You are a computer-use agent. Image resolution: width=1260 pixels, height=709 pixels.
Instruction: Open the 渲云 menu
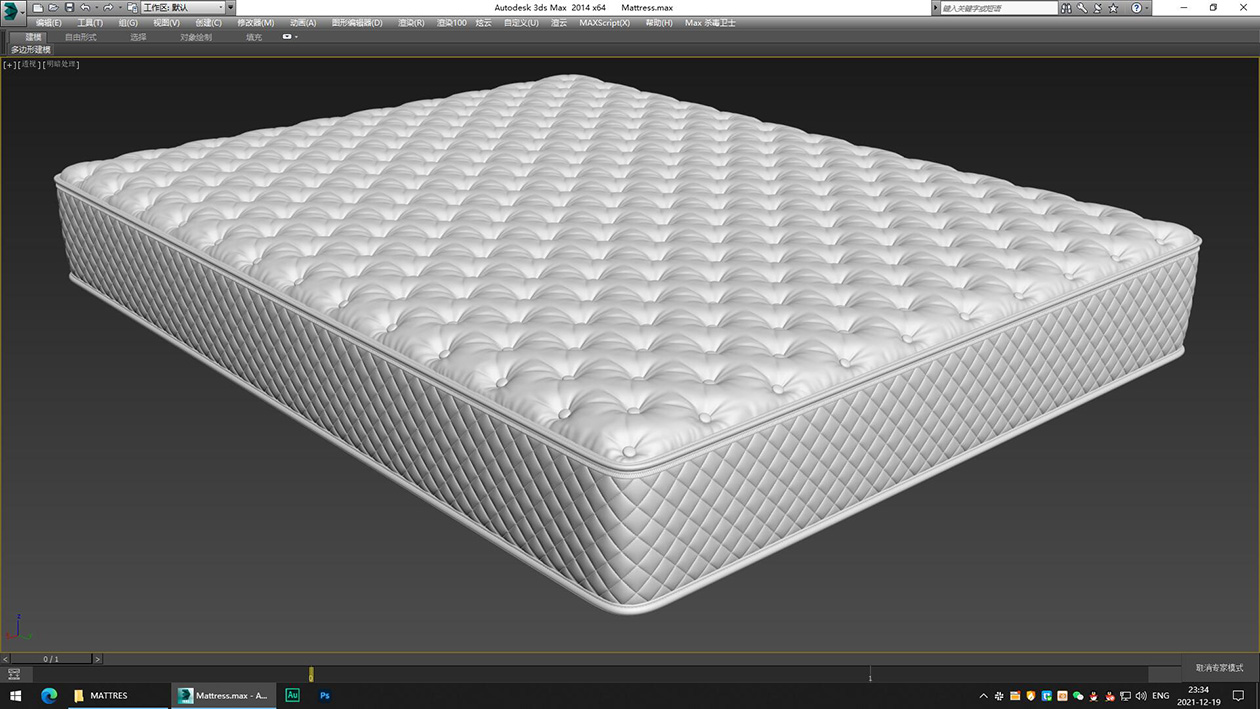click(x=559, y=23)
